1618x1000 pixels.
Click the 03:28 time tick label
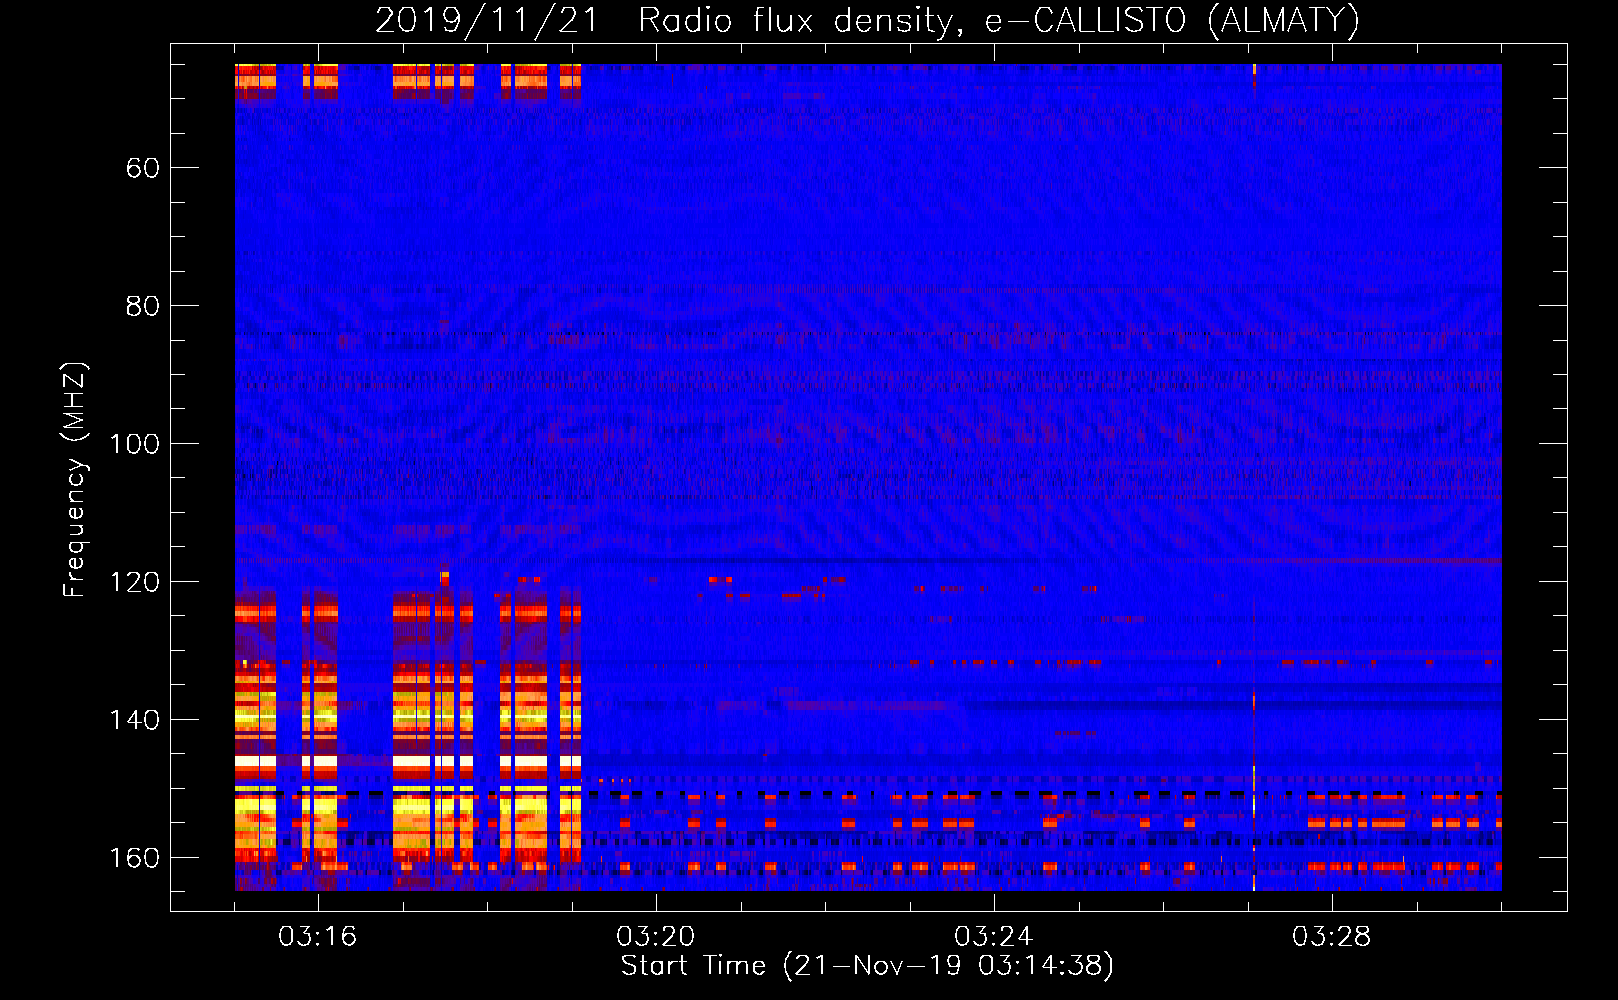click(x=1332, y=937)
